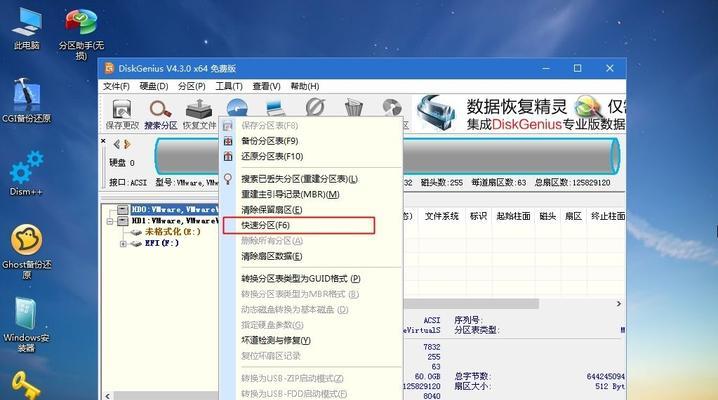Click the trash can delete-partition toolbar icon
The height and width of the screenshot is (400, 718).
[354, 108]
